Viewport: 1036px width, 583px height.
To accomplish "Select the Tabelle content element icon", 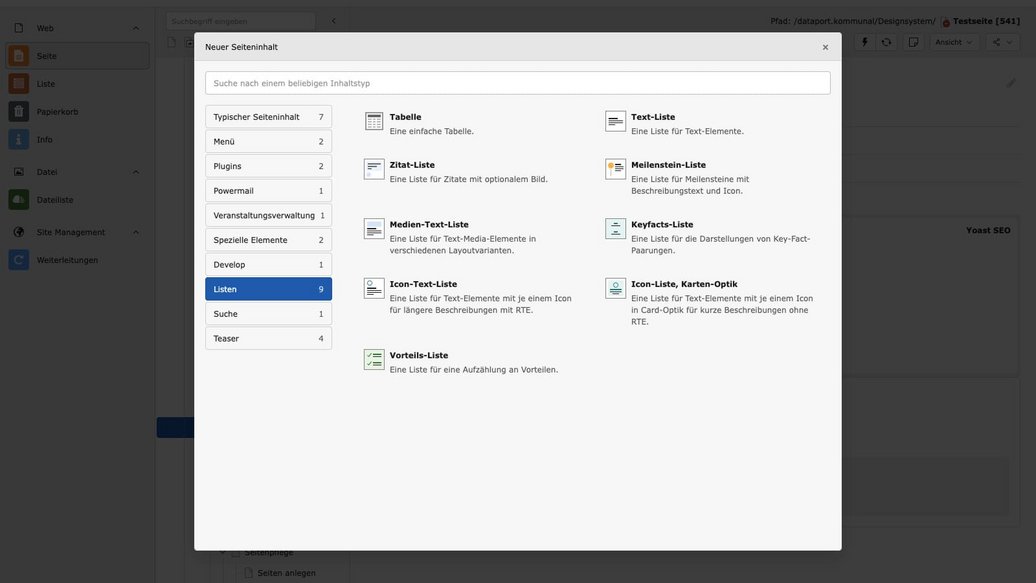I will pos(374,121).
